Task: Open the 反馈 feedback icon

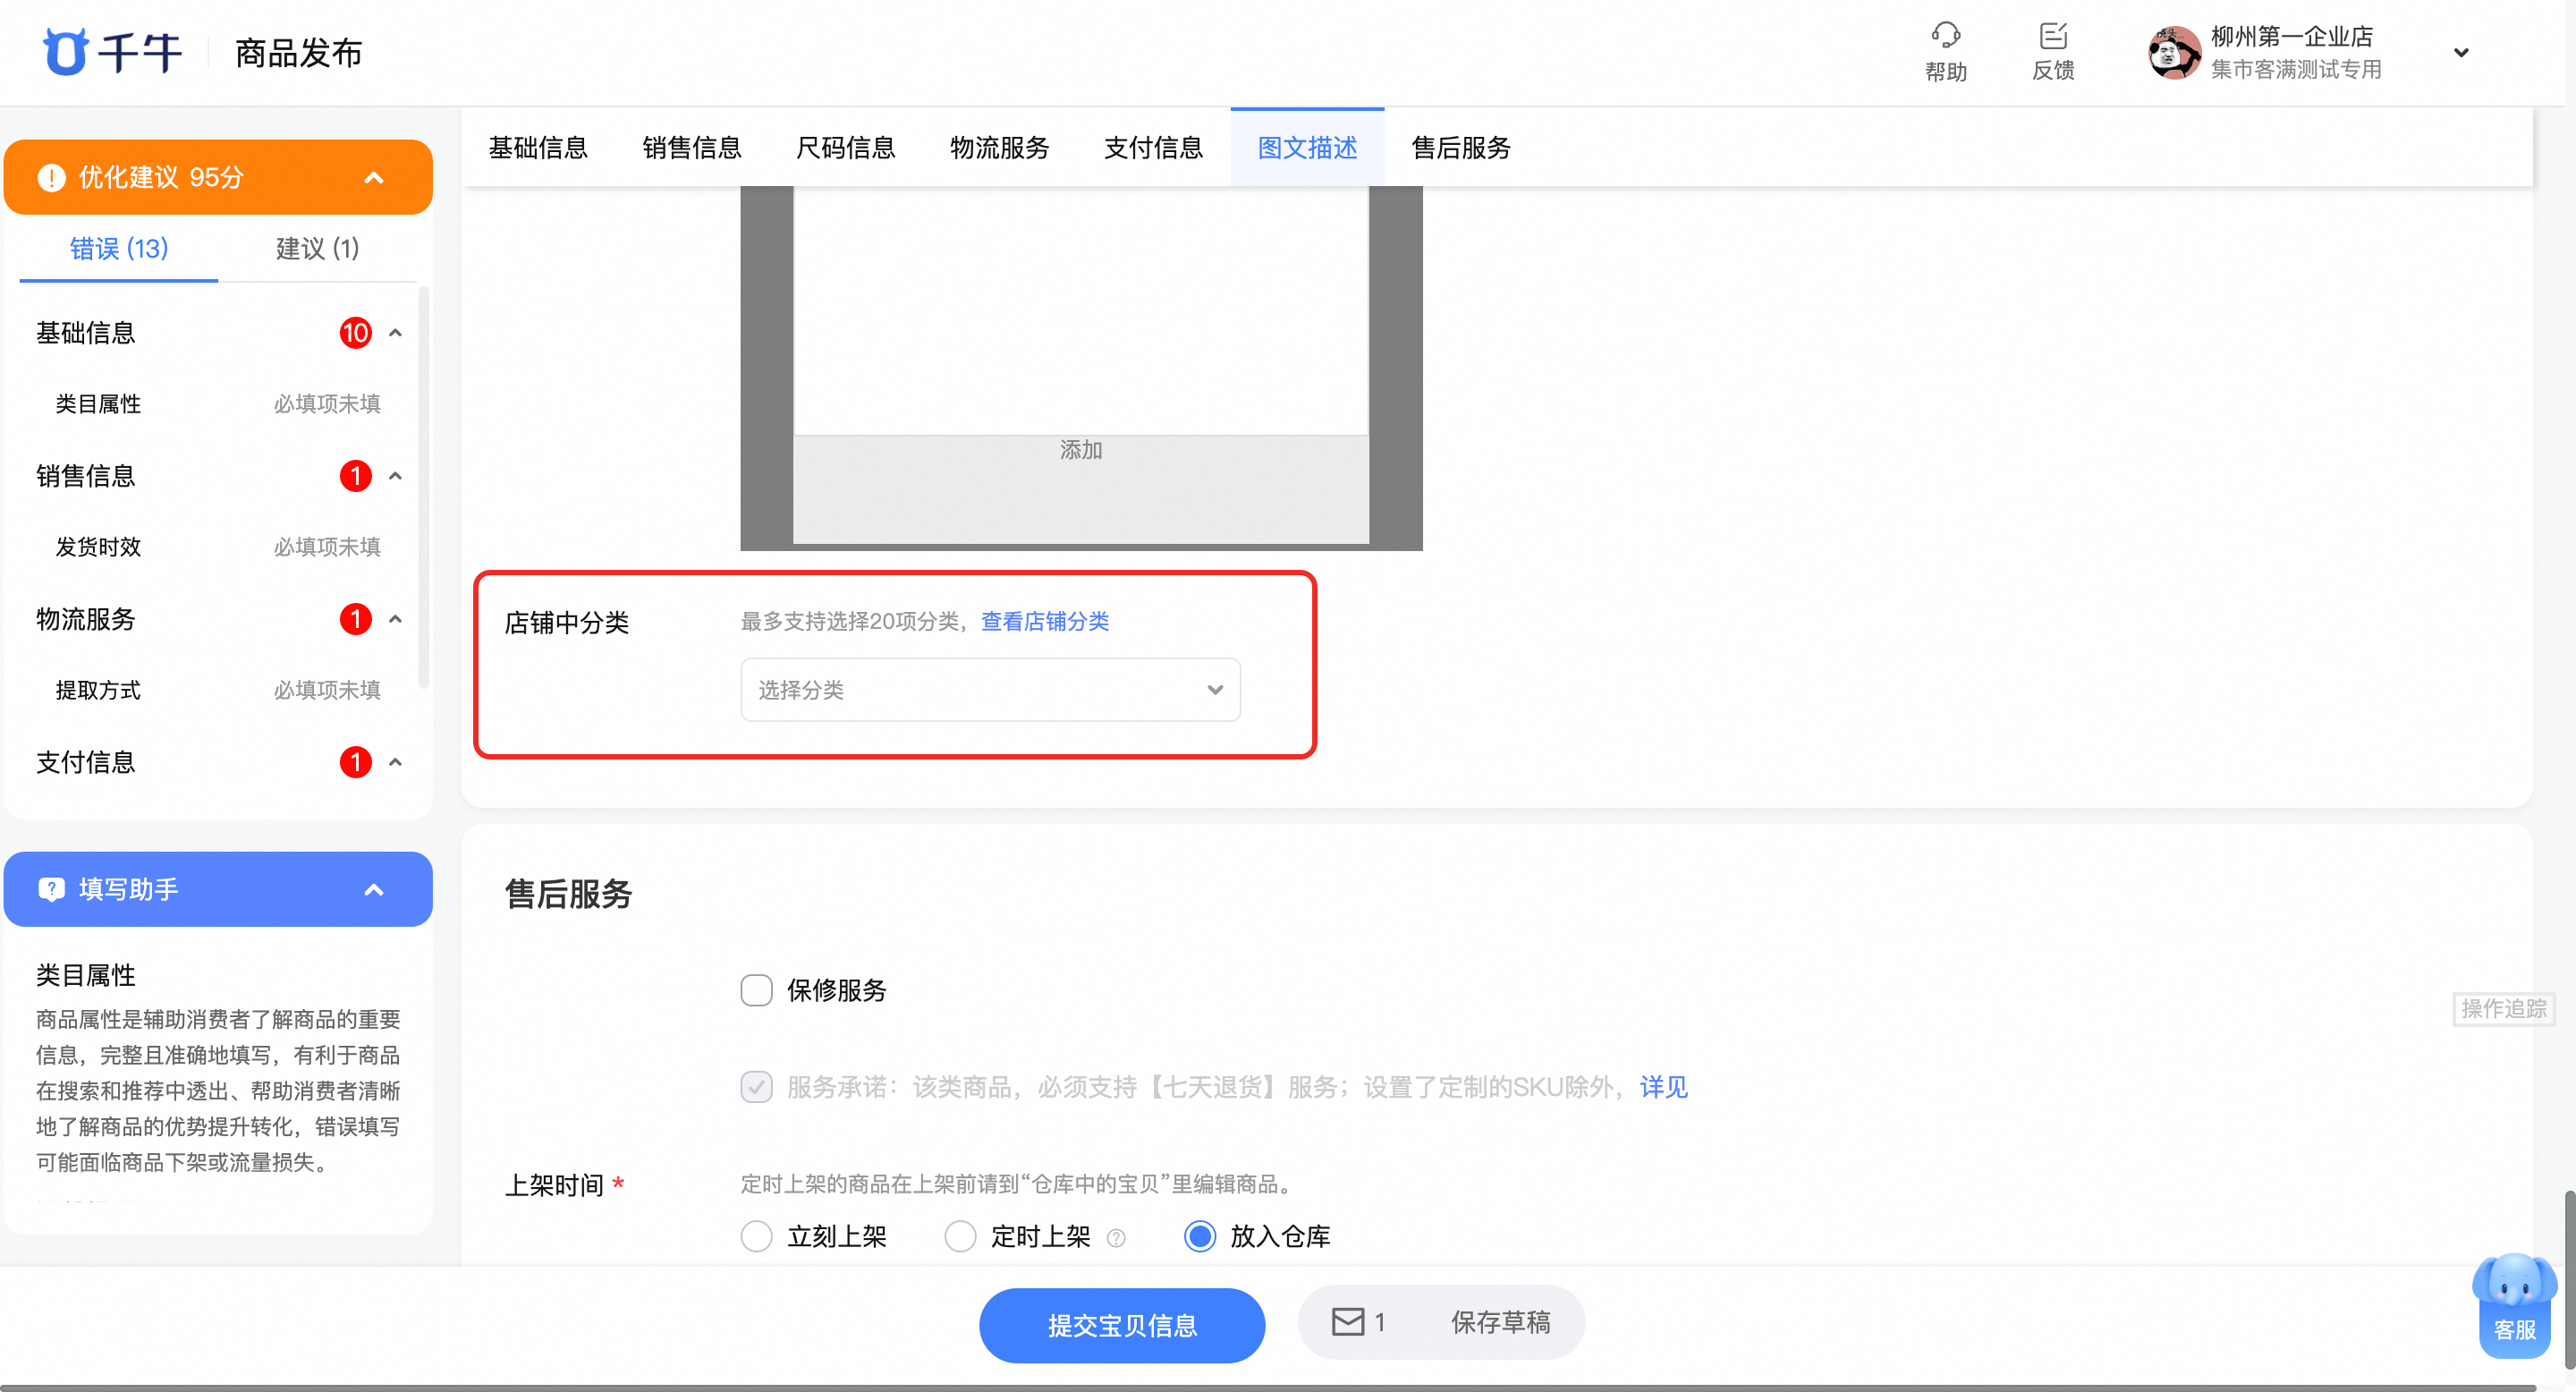Action: pyautogui.click(x=2052, y=36)
